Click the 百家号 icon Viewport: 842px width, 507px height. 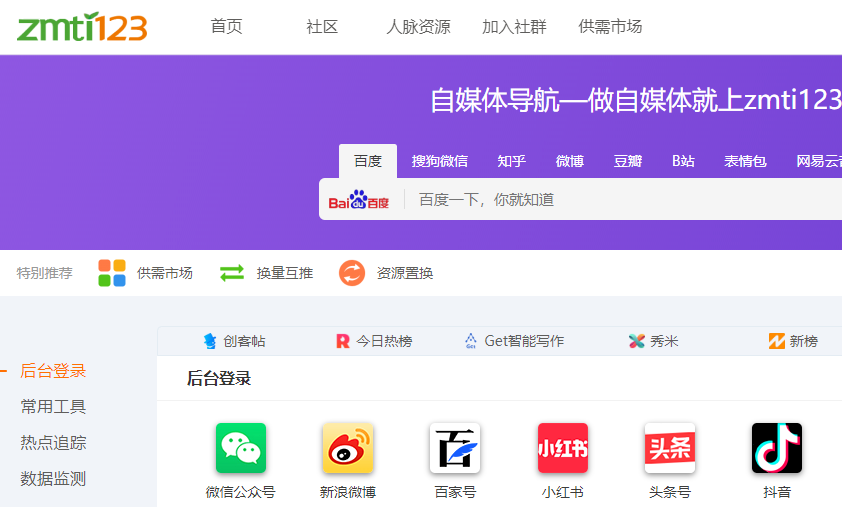tap(455, 448)
